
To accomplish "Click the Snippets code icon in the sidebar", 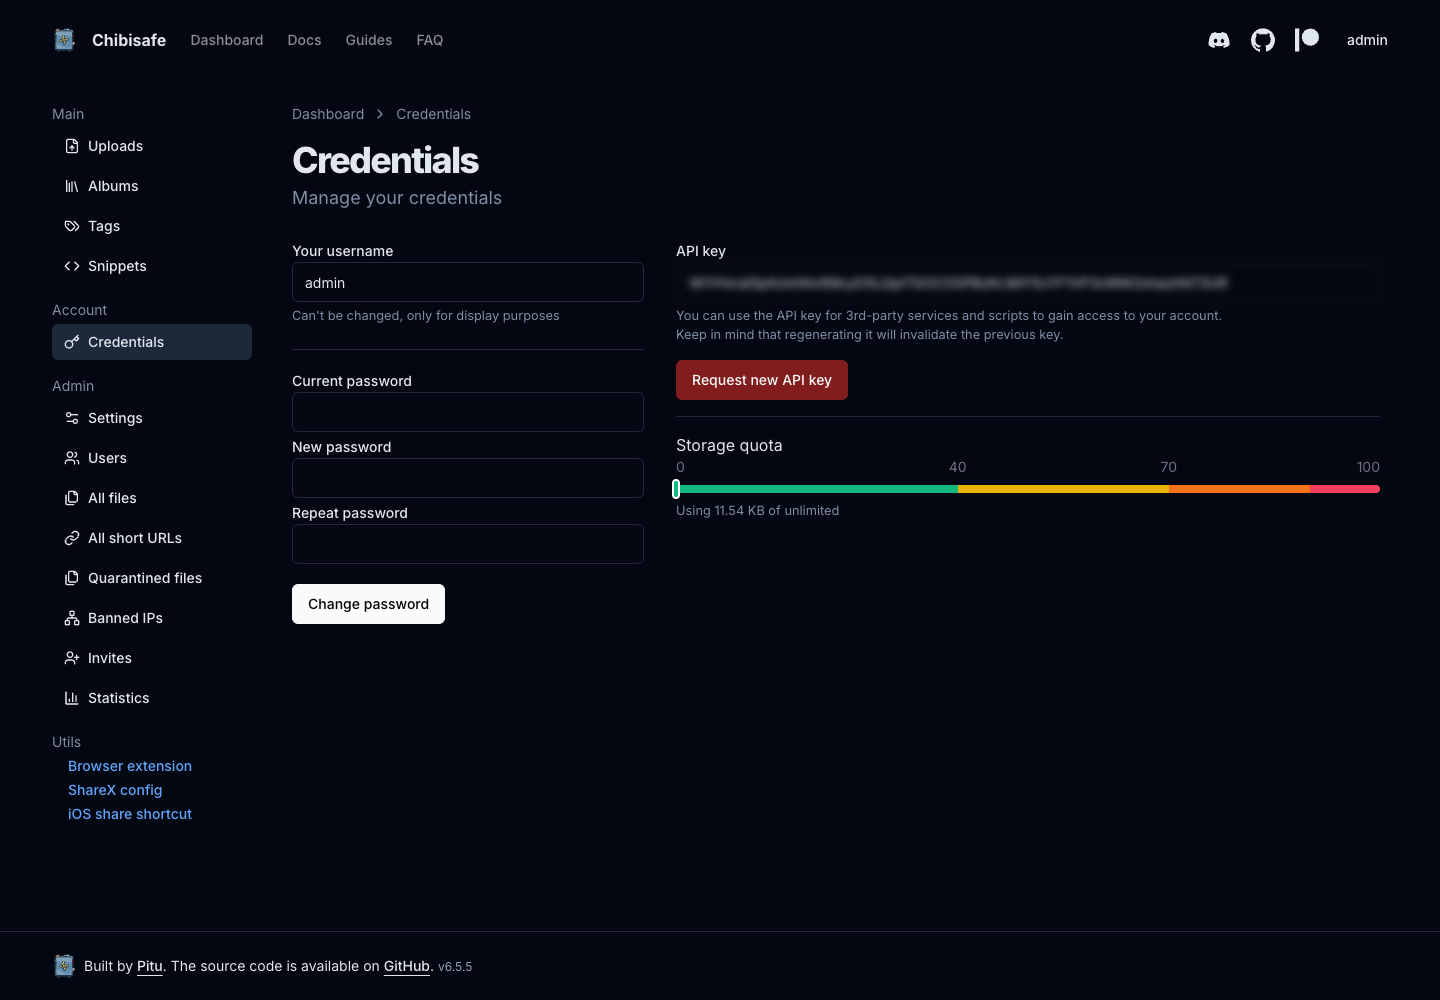I will (72, 266).
